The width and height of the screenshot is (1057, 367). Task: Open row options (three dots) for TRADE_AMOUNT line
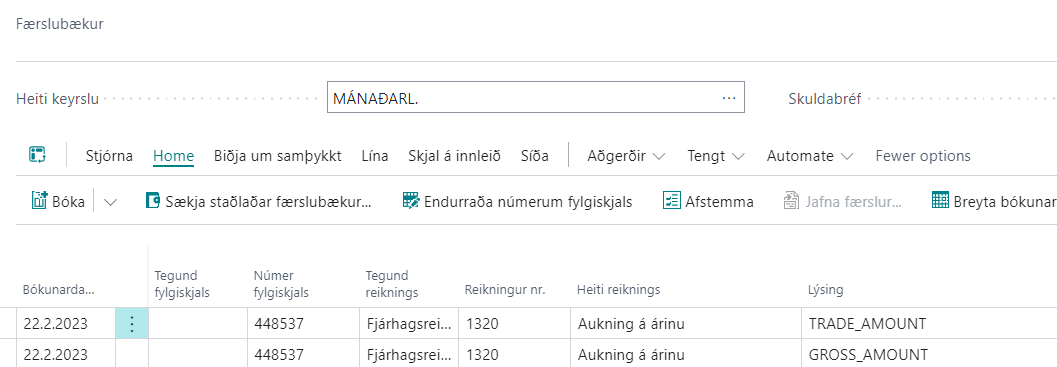[131, 324]
